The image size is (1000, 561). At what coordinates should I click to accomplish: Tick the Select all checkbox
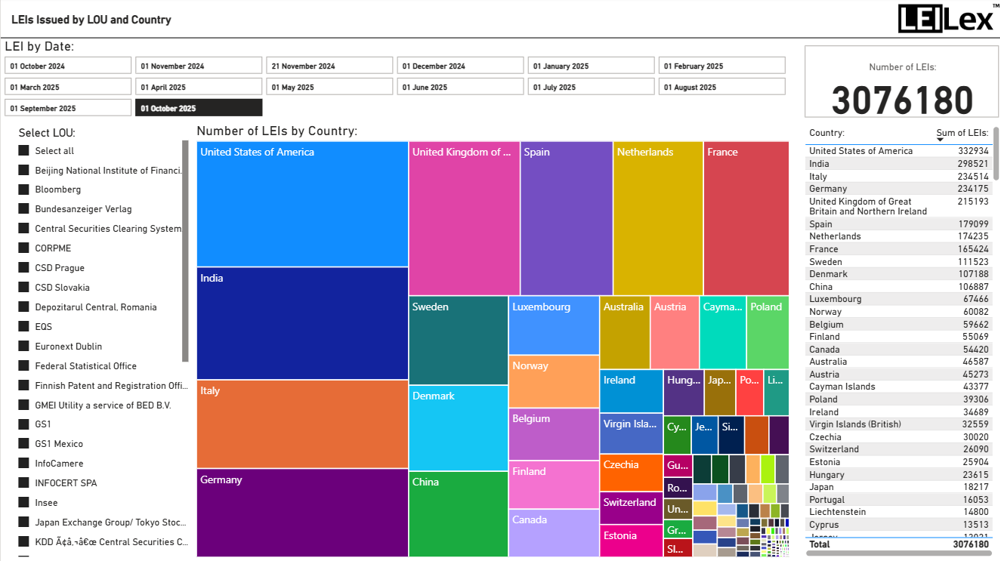[x=24, y=151]
